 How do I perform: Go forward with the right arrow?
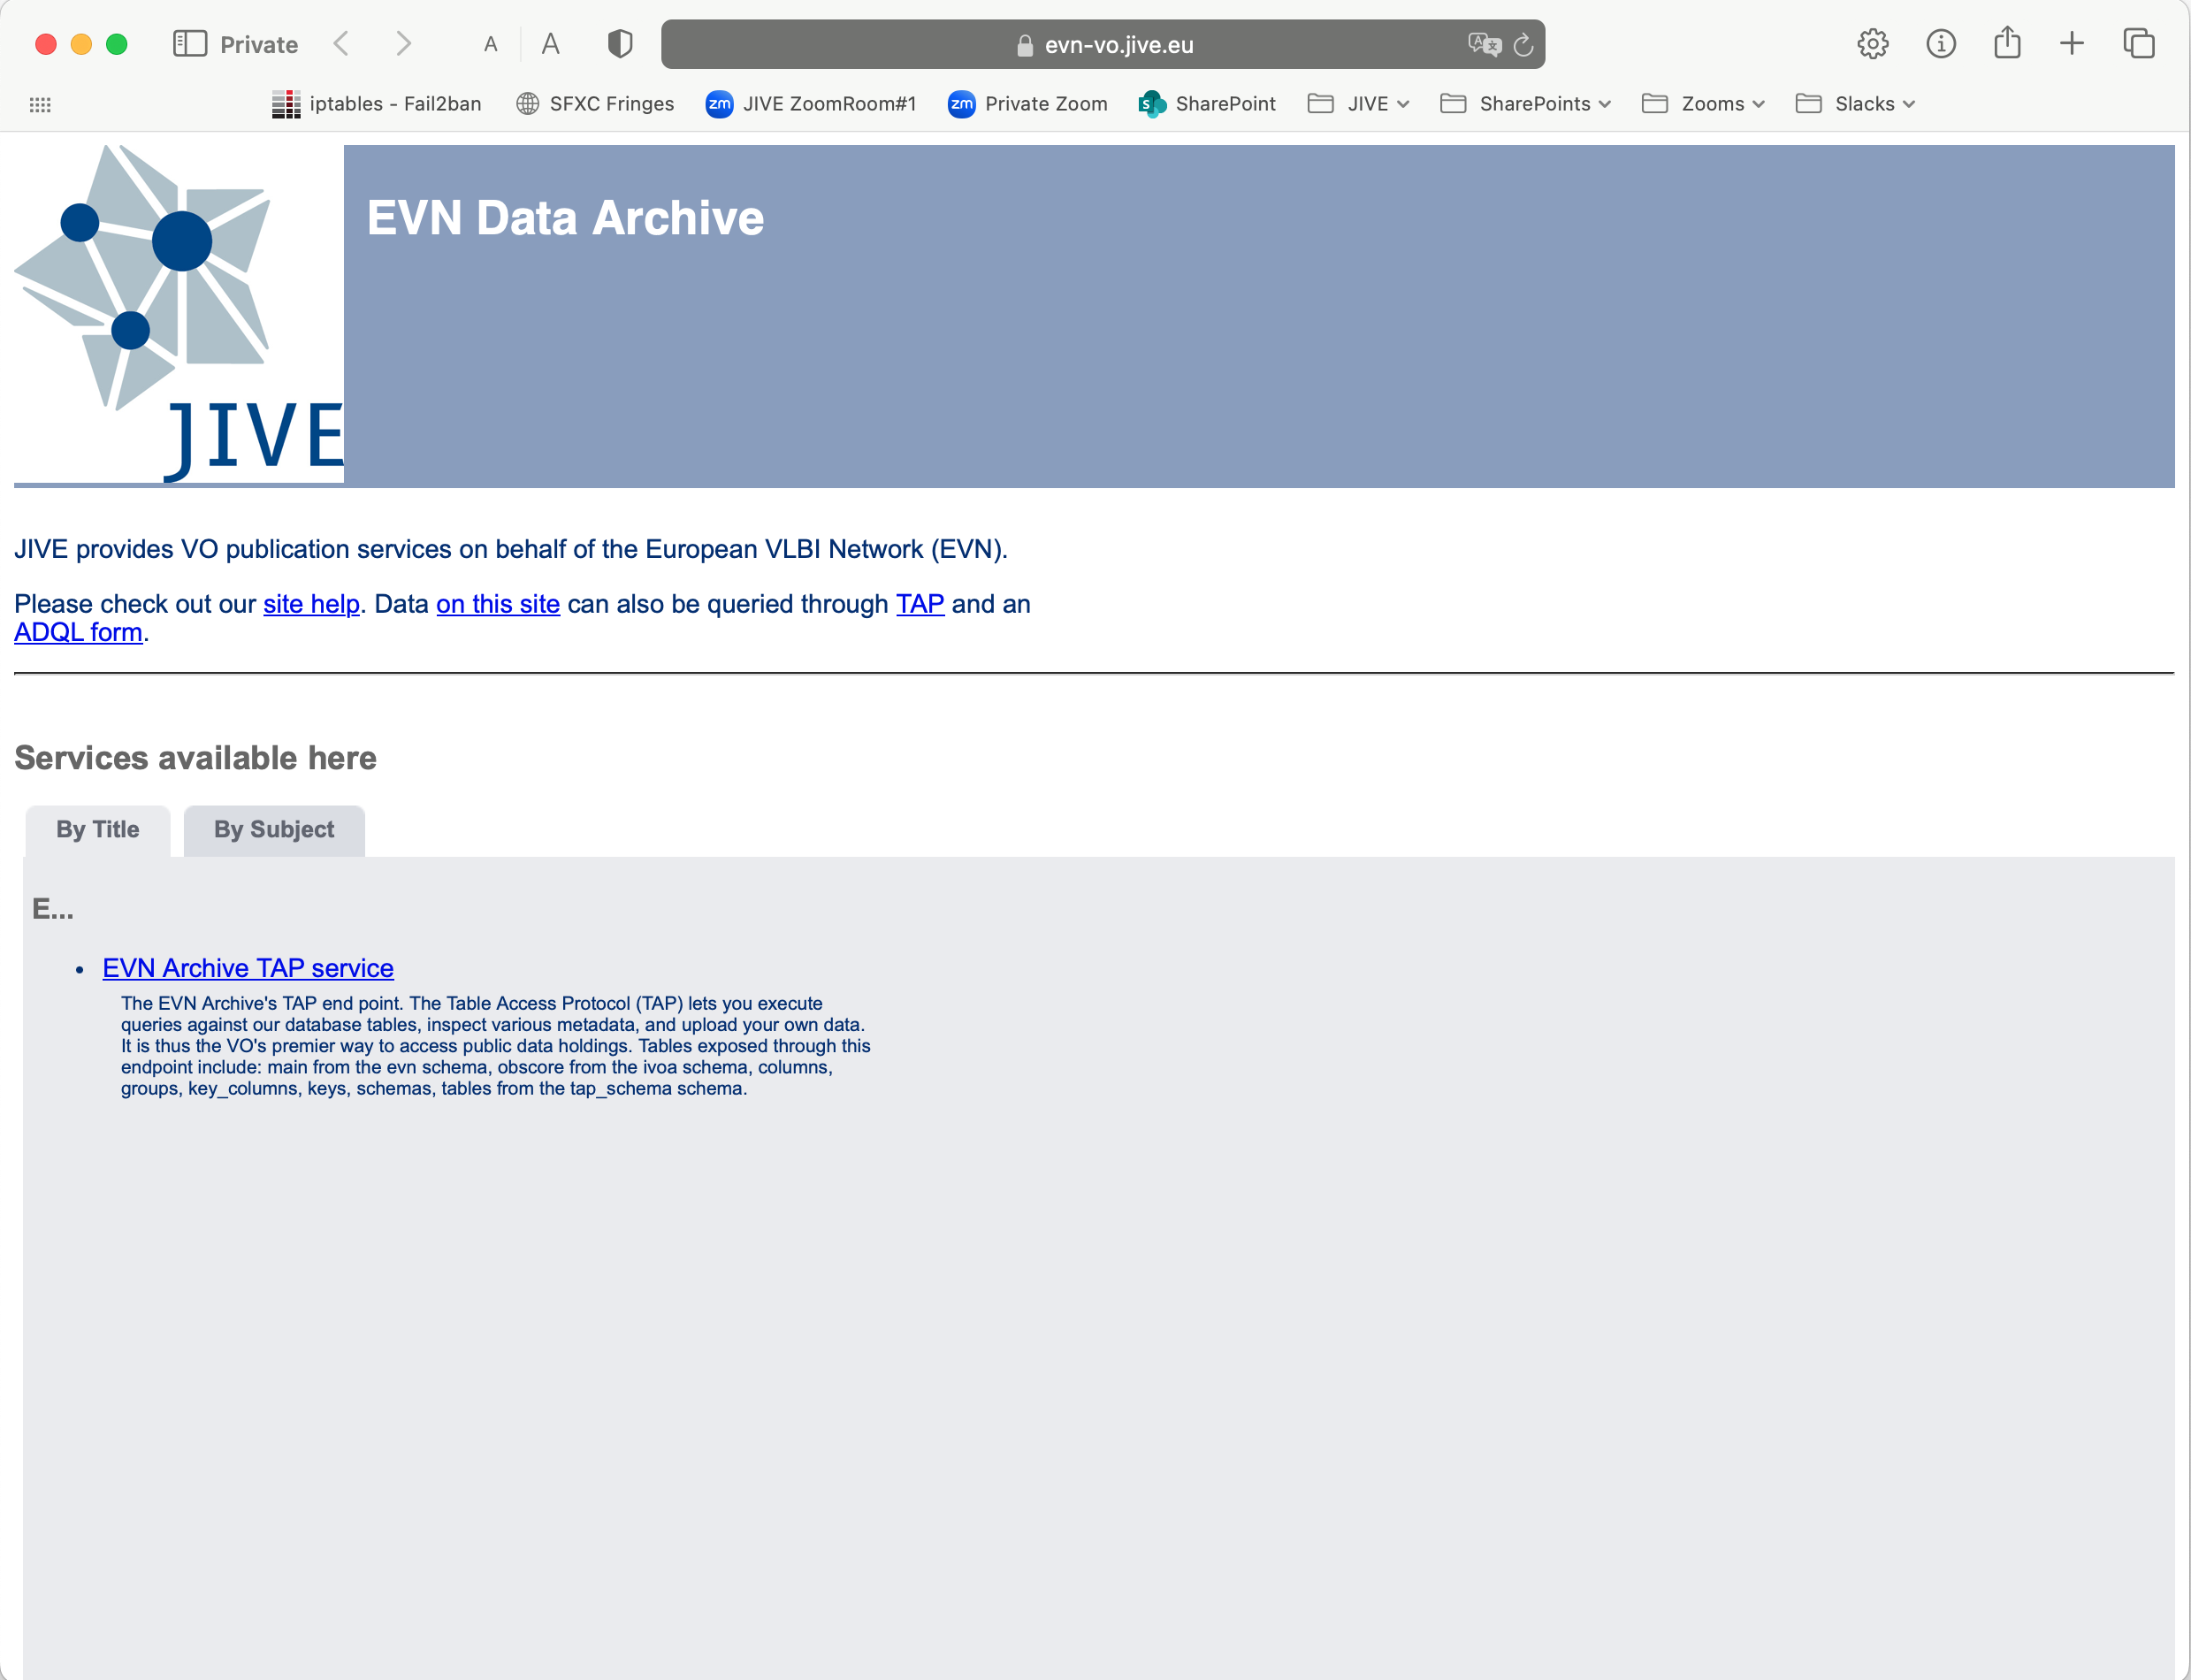click(403, 44)
